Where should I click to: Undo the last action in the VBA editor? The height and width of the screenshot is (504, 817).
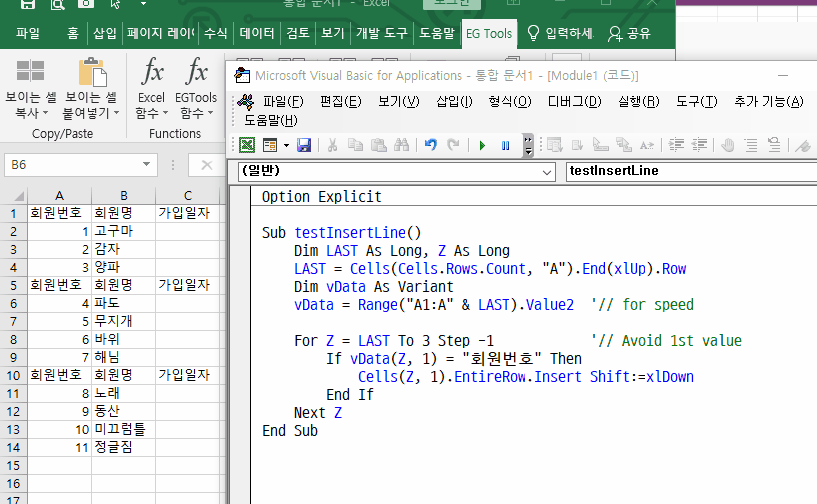(430, 145)
